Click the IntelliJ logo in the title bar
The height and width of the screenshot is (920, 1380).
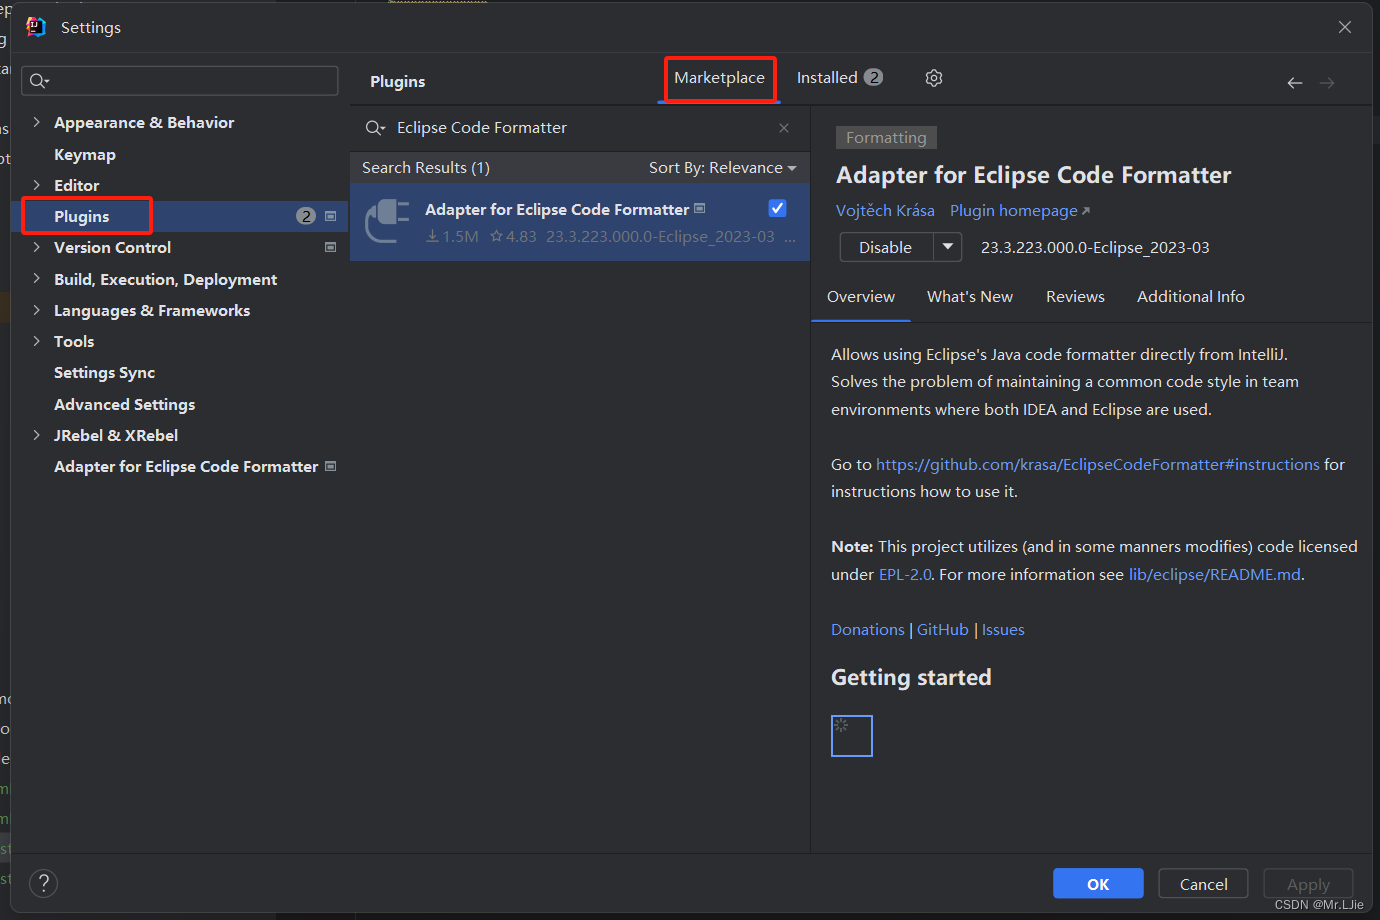[36, 27]
